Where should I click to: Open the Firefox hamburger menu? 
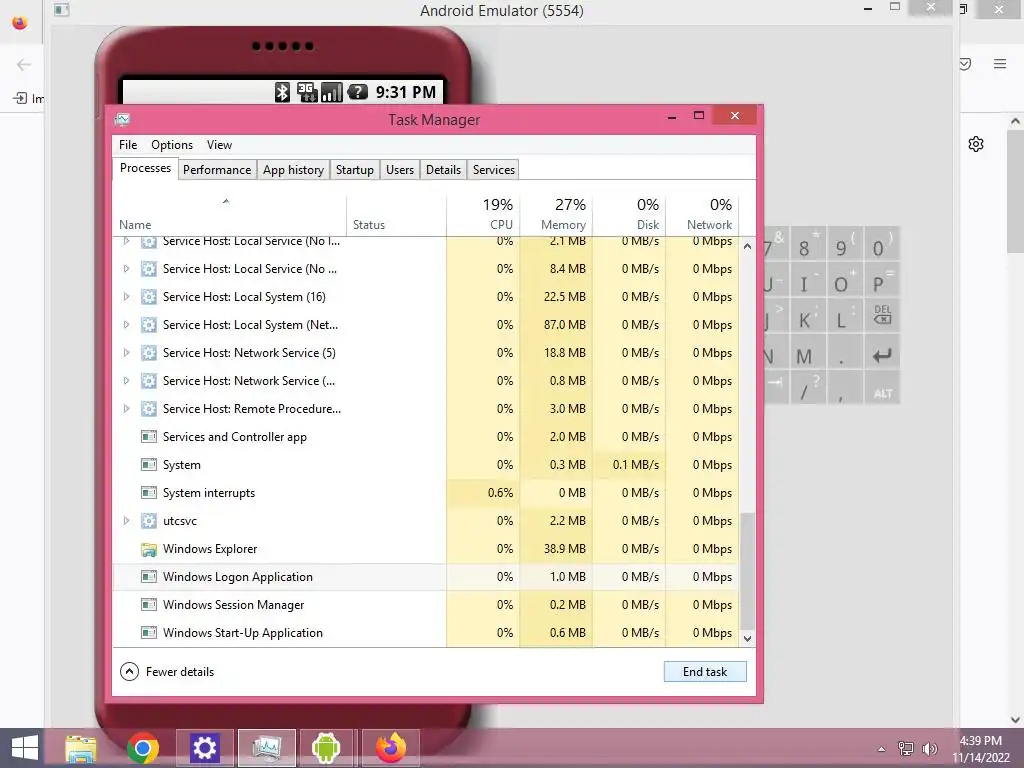coord(1000,64)
